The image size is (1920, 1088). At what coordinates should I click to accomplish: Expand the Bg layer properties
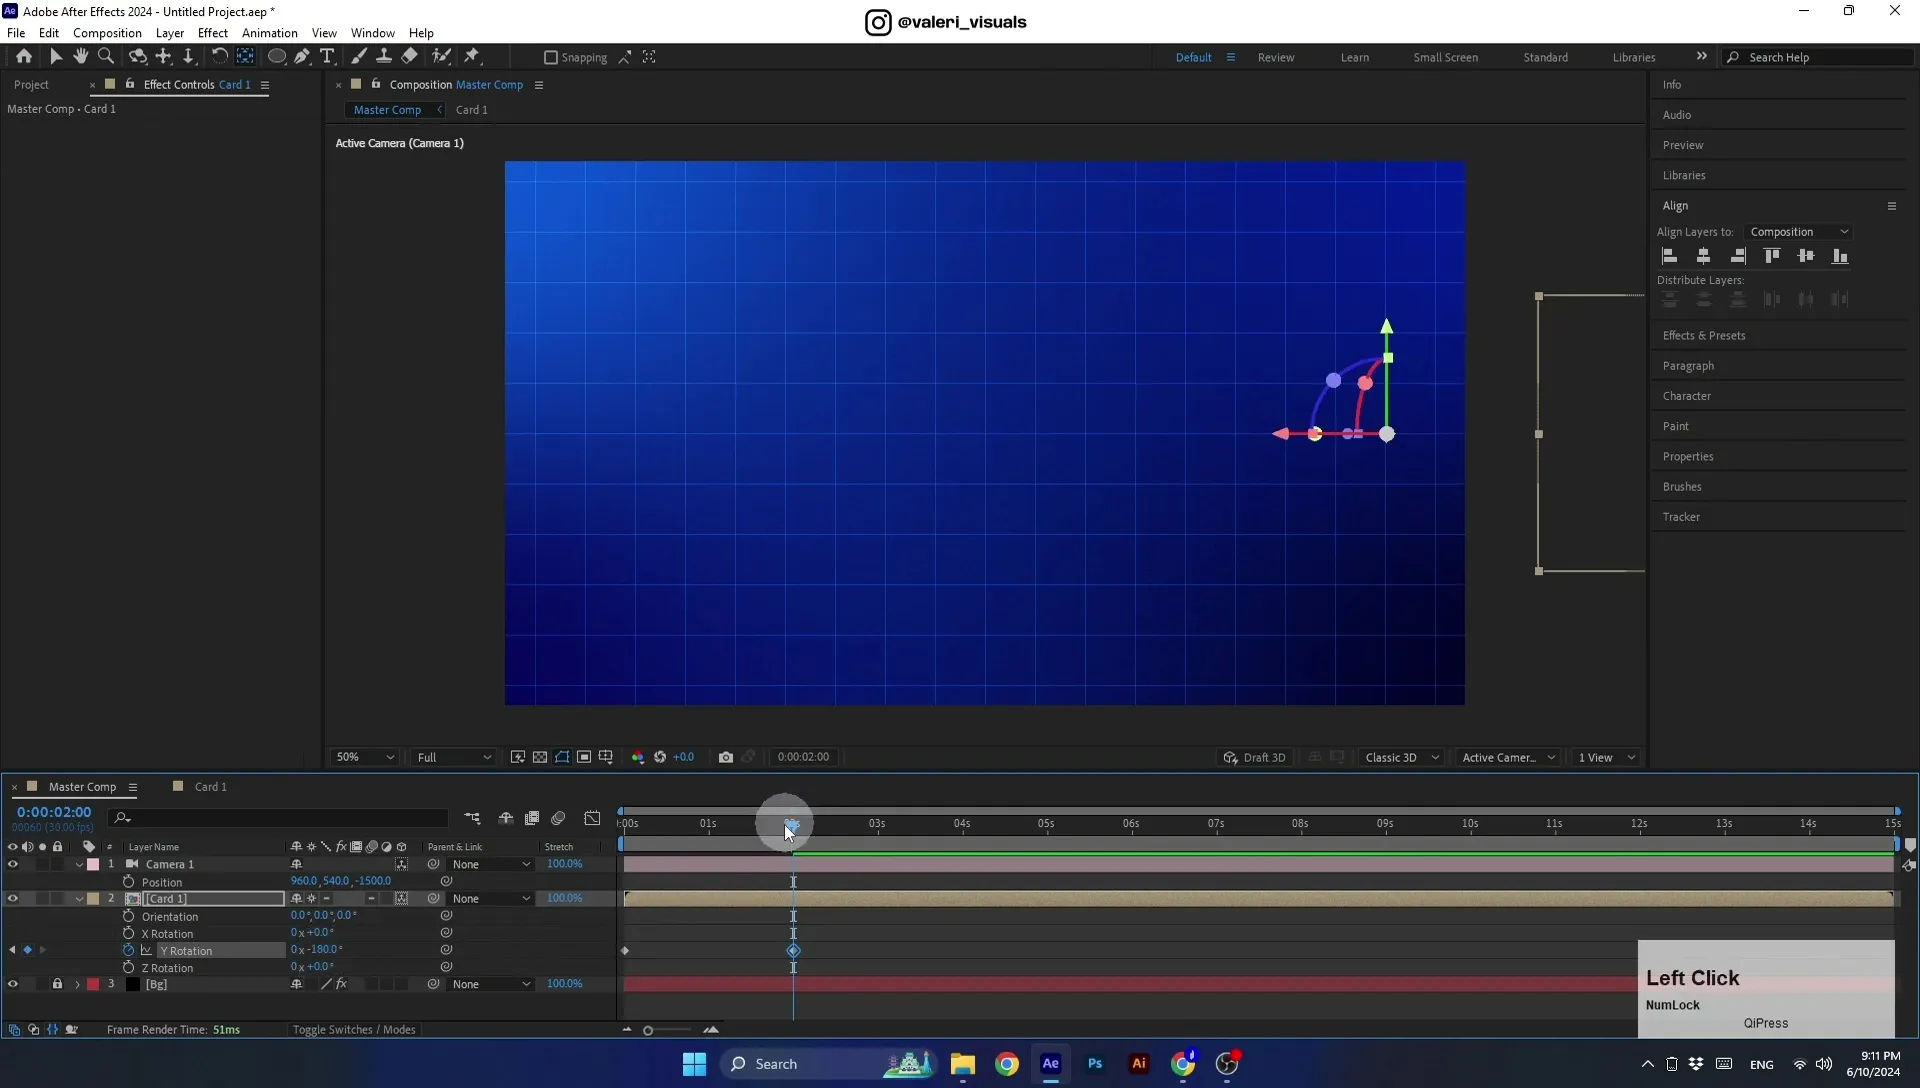point(77,985)
